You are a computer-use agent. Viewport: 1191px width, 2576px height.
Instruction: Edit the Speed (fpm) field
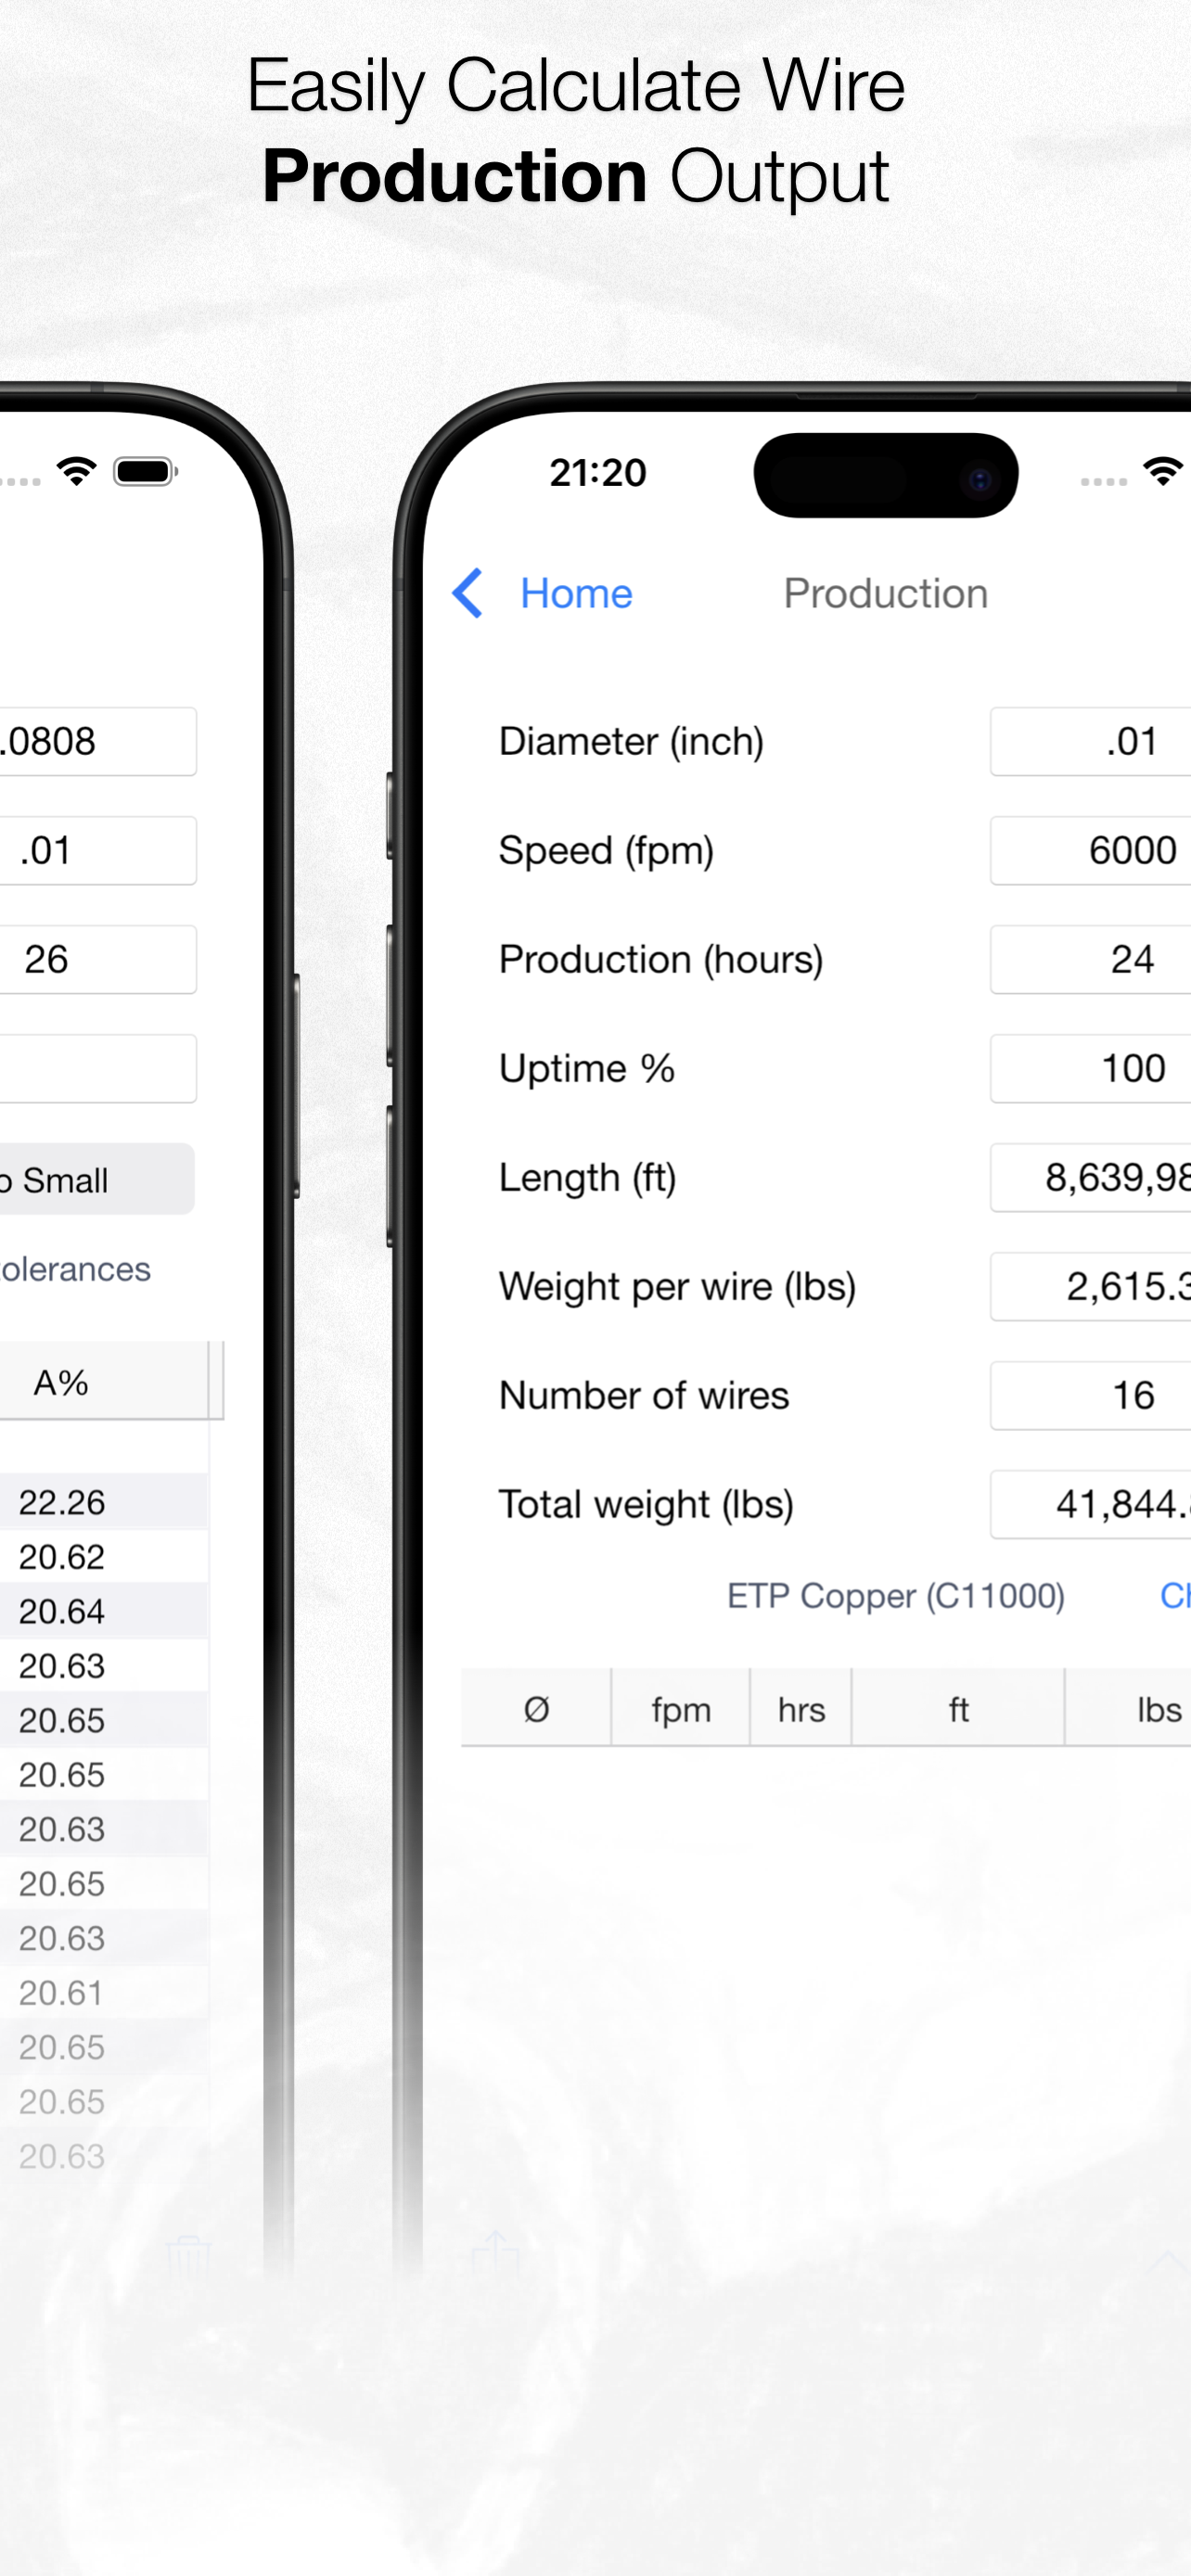[1090, 851]
